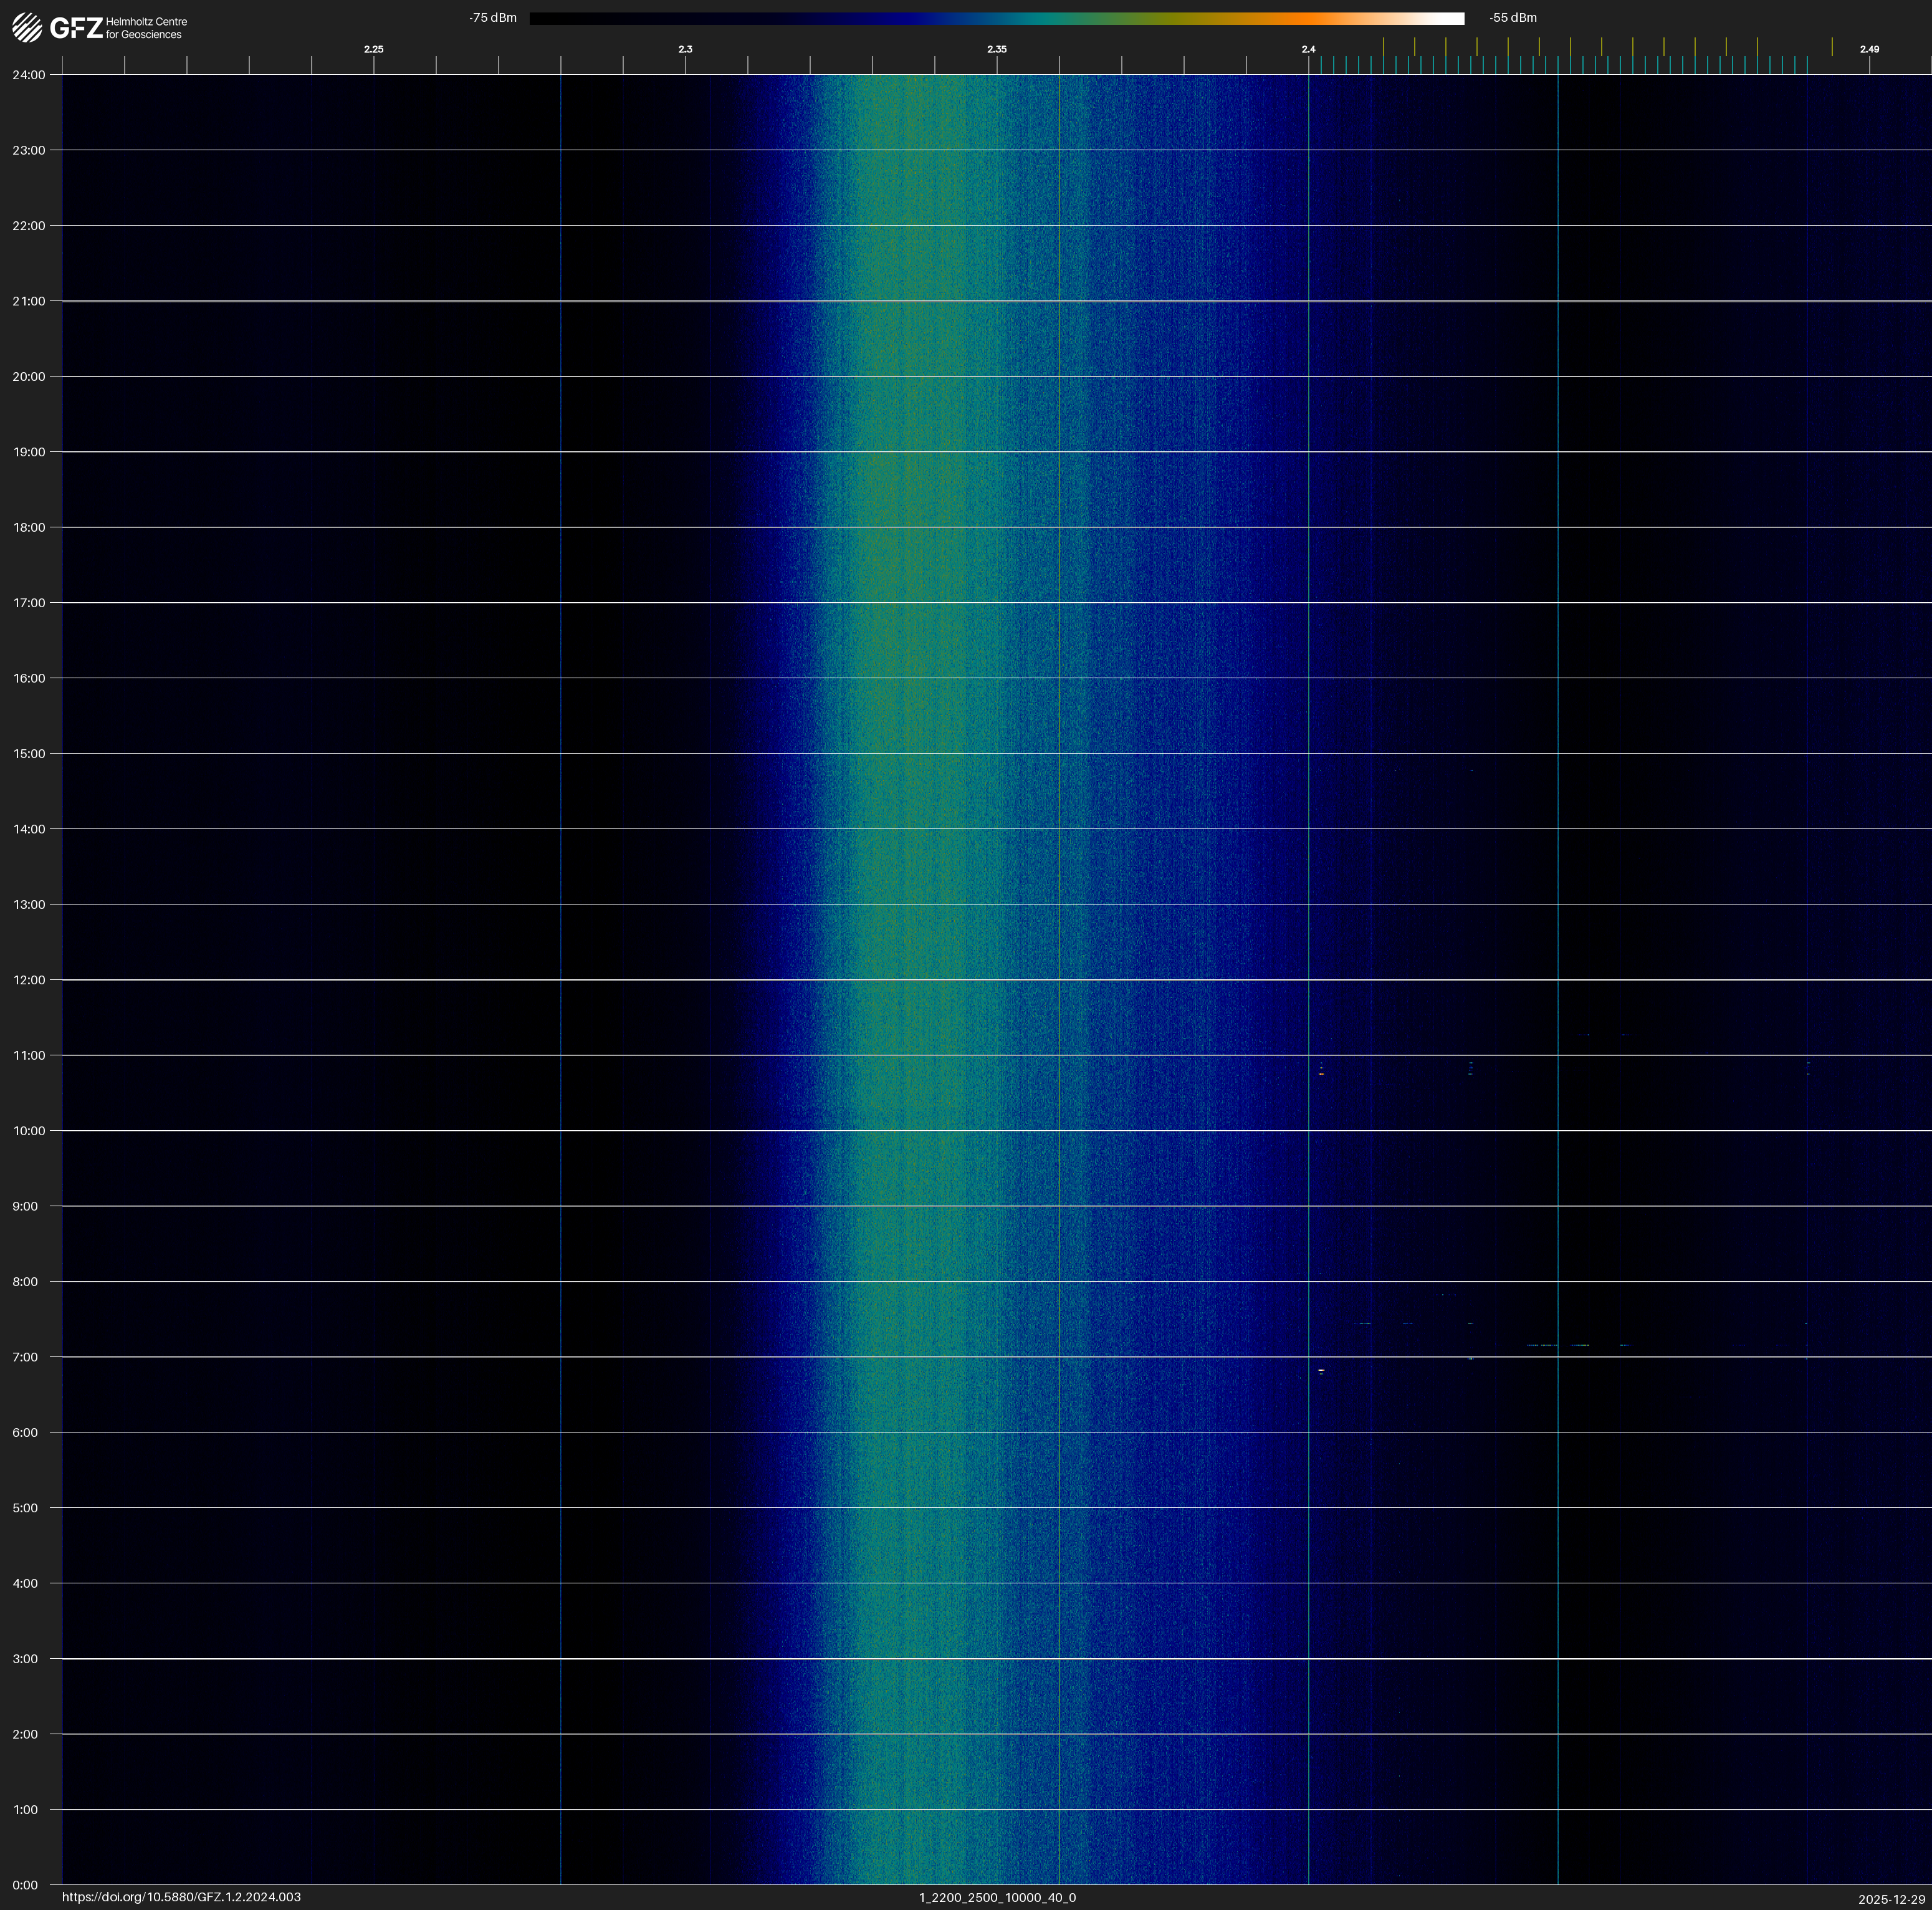The width and height of the screenshot is (1932, 1910).
Task: Click the bright white signal burst below 7:00
Action: point(1321,1370)
